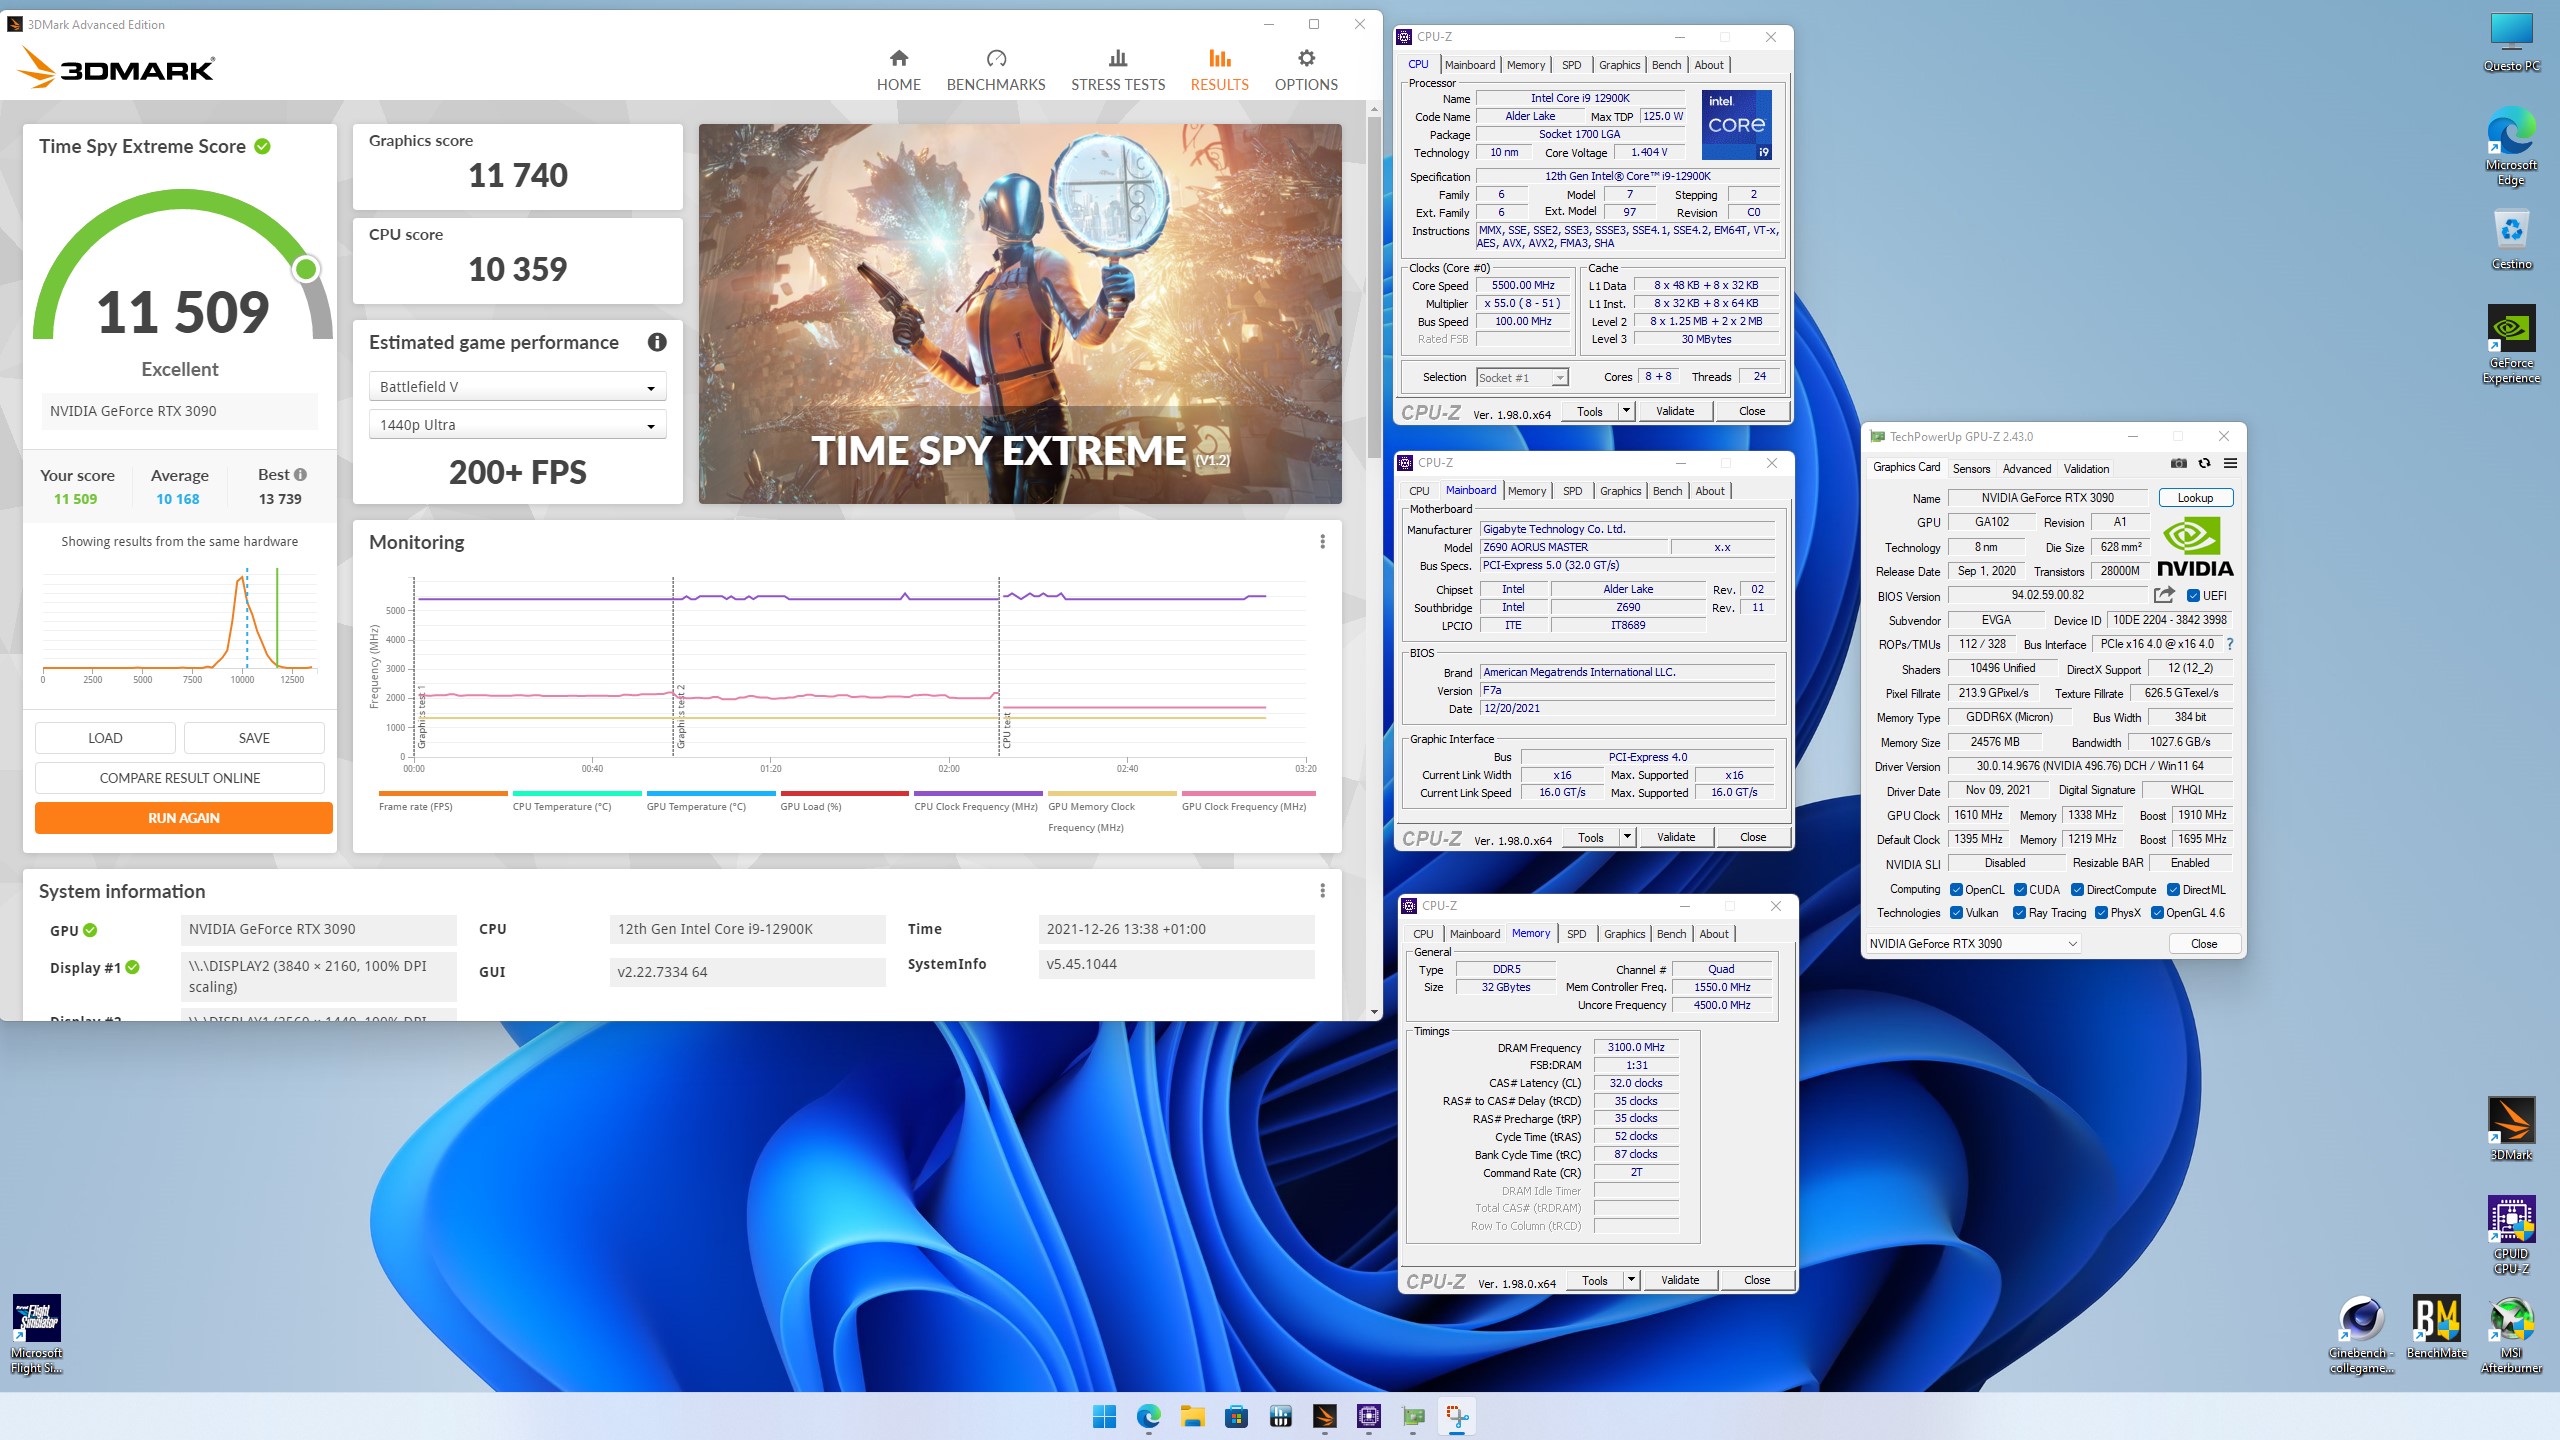The width and height of the screenshot is (2560, 1440).
Task: Click GPU-Z screenshot camera icon
Action: point(2179,464)
